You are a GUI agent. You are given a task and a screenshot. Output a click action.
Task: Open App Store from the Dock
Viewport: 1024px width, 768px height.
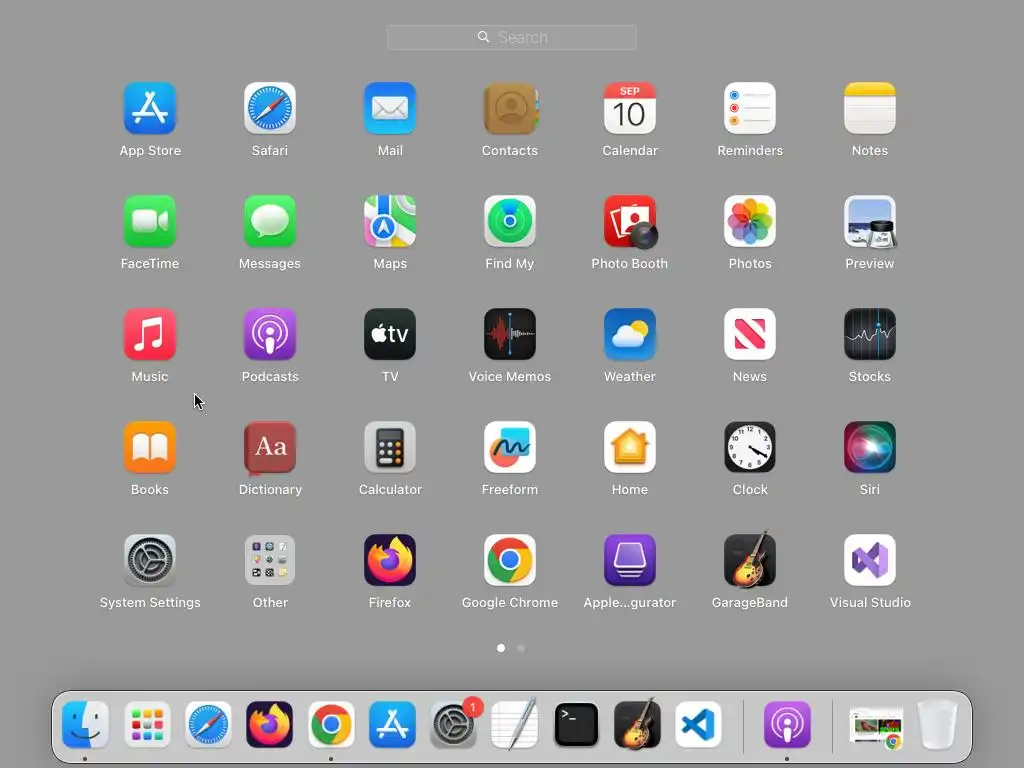[392, 725]
